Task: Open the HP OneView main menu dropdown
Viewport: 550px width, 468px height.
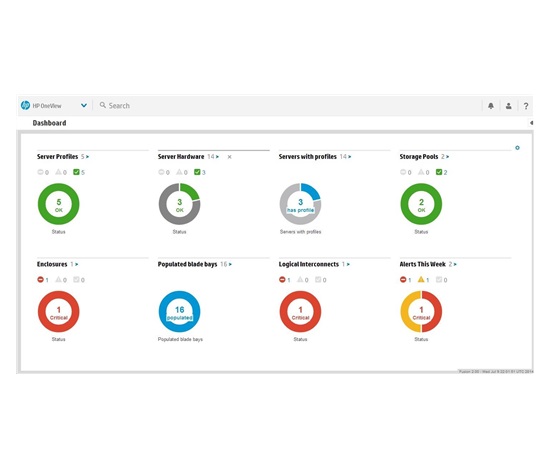Action: click(84, 105)
